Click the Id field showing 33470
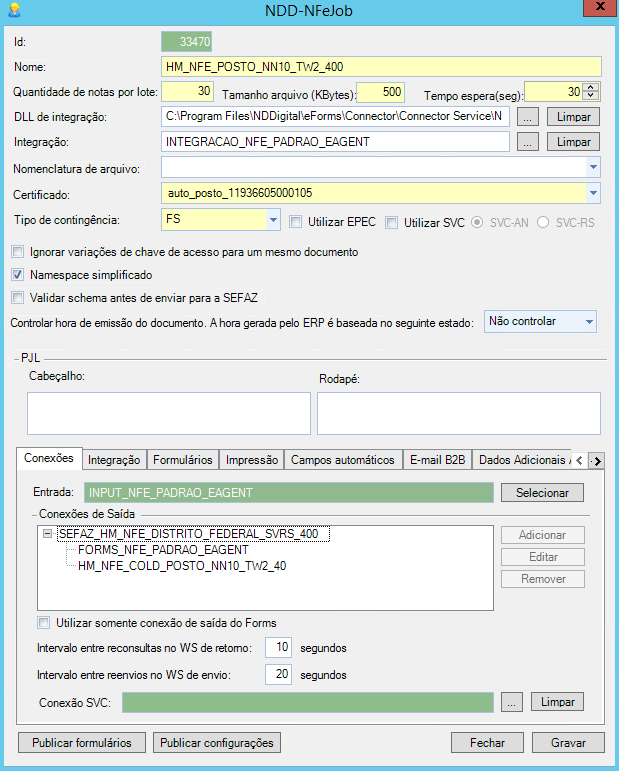619x771 pixels. (186, 42)
